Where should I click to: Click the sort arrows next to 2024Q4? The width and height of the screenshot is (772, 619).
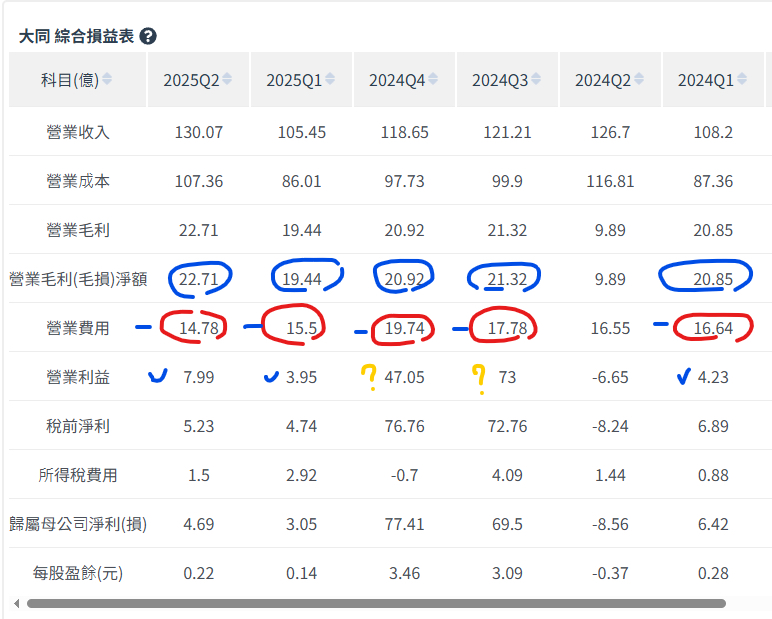tap(433, 79)
